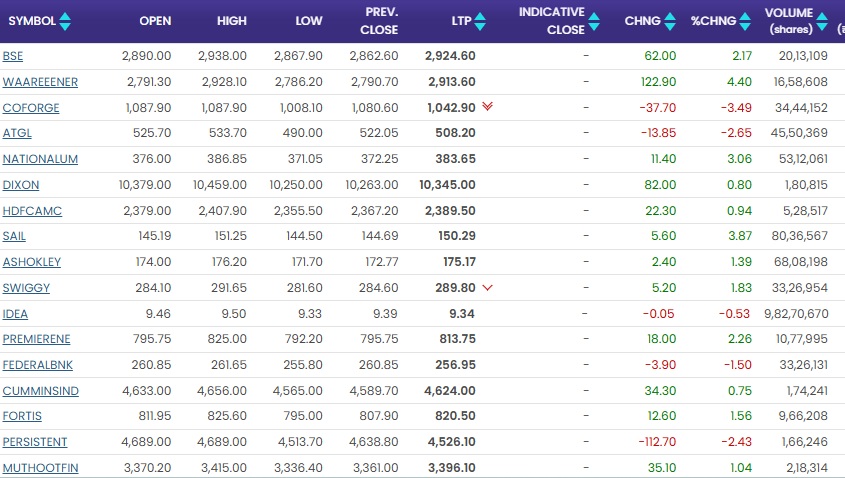The height and width of the screenshot is (478, 845).
Task: Click sort arrows next to INDICATIVE CLOSE
Action: [x=596, y=21]
